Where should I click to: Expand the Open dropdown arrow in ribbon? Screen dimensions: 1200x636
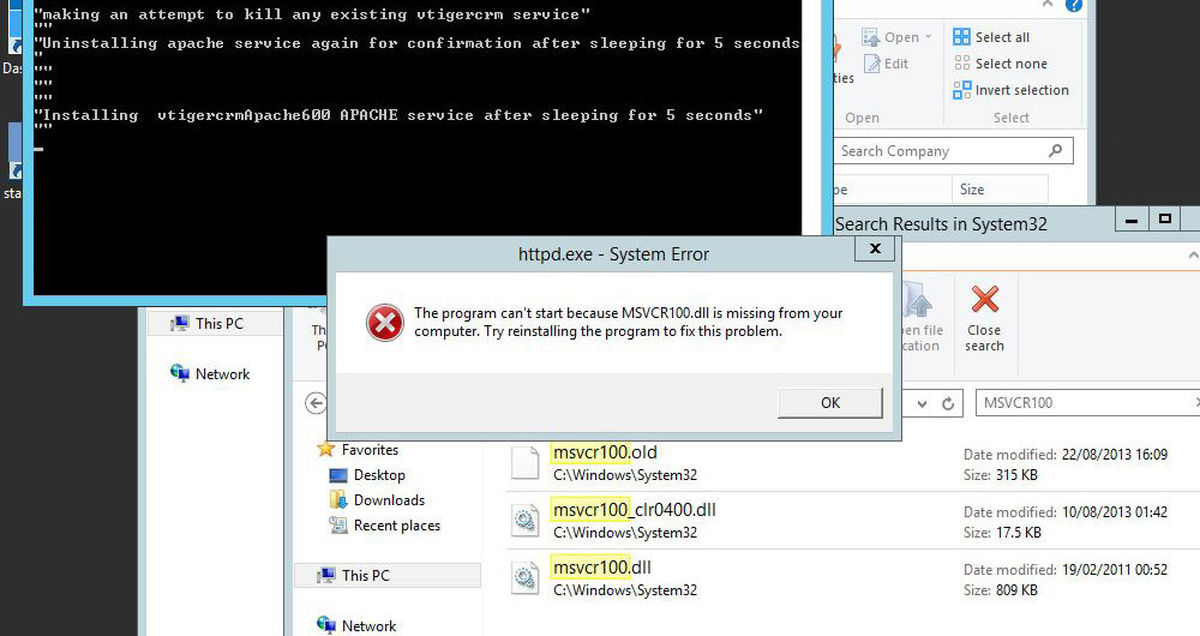pos(928,37)
